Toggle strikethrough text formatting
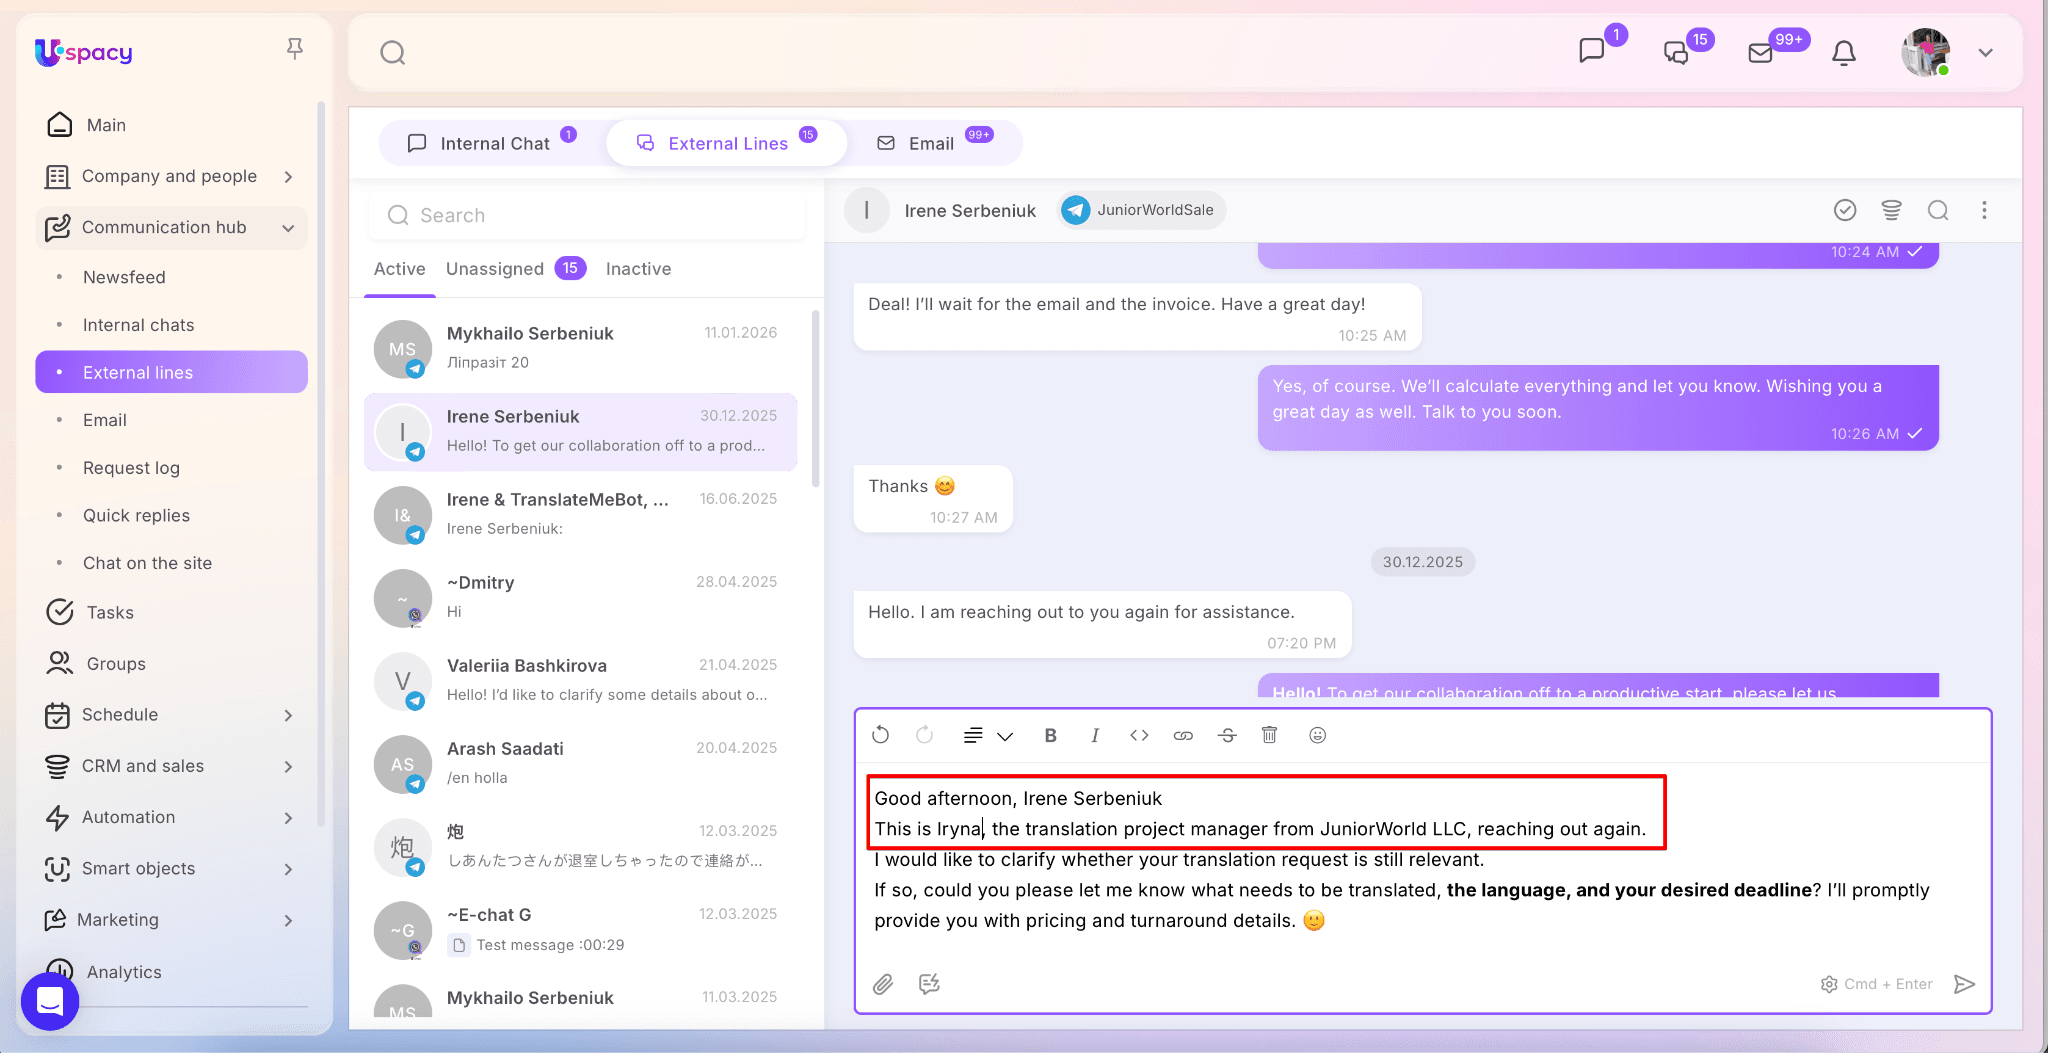 pyautogui.click(x=1227, y=735)
